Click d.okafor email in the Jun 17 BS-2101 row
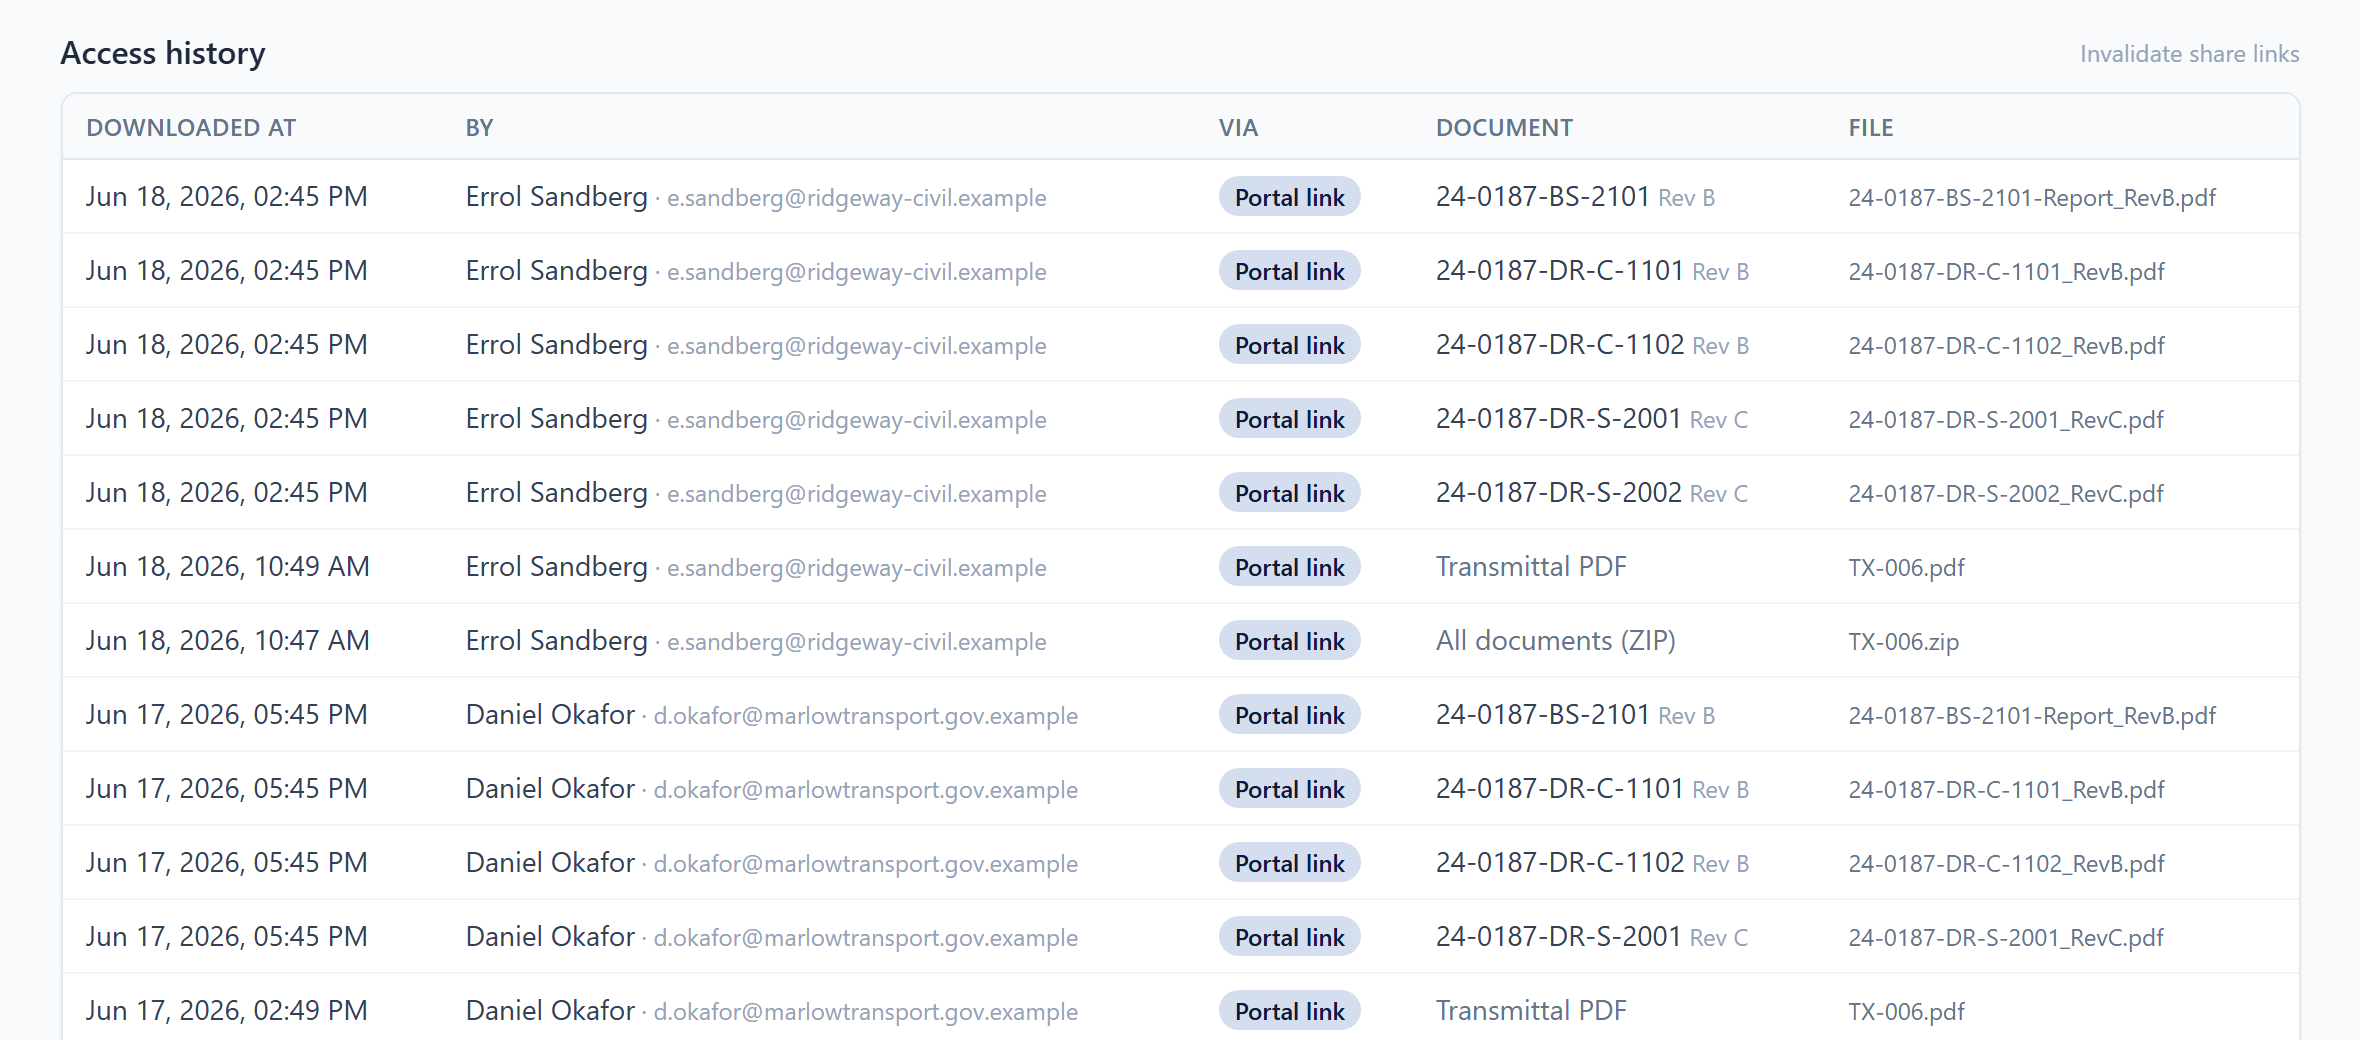This screenshot has width=2360, height=1040. (865, 716)
